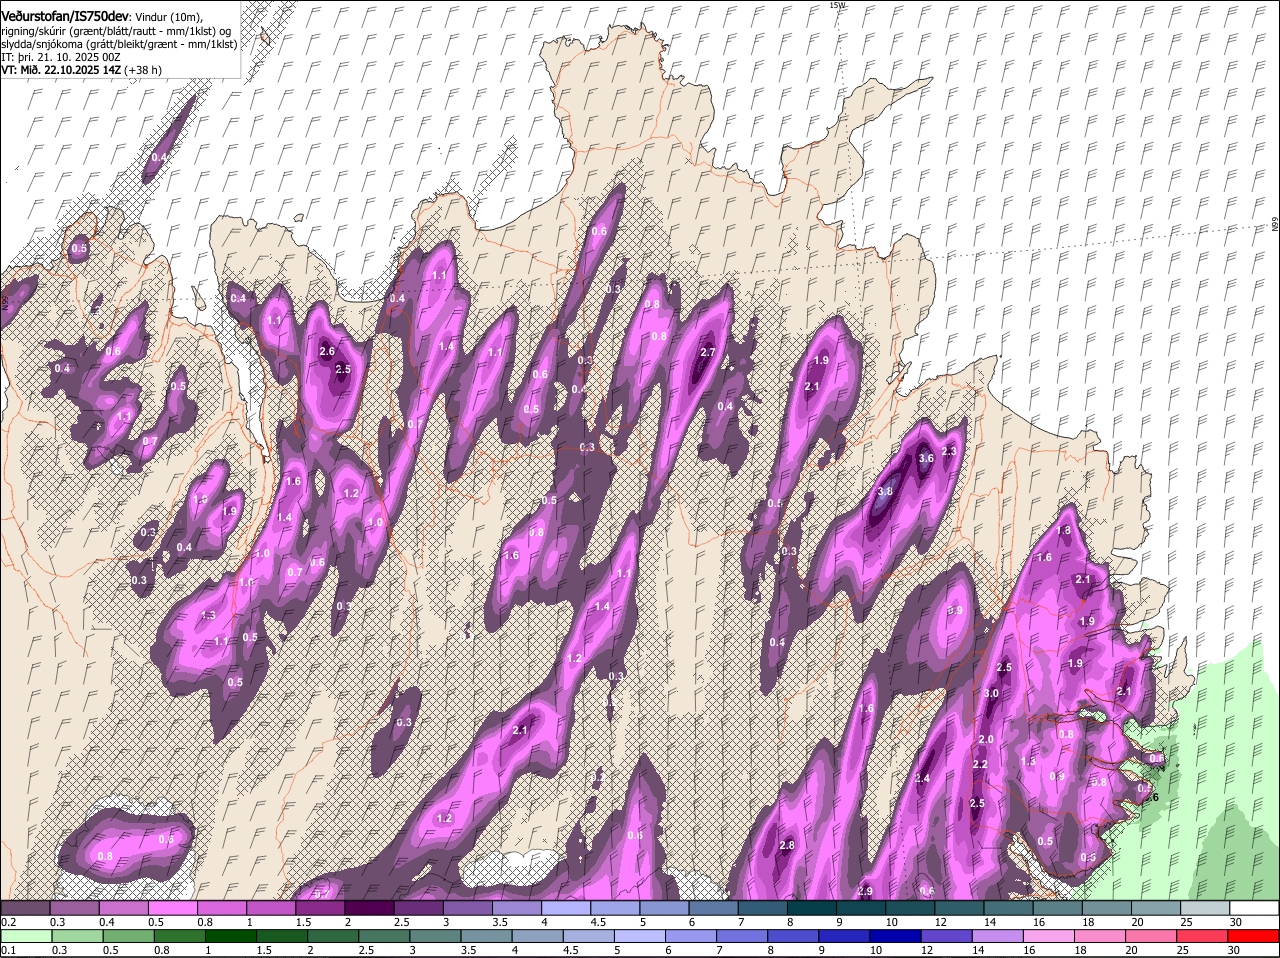Pick the lower legend violet swatch at 14
This screenshot has height=958, width=1280.
point(996,937)
